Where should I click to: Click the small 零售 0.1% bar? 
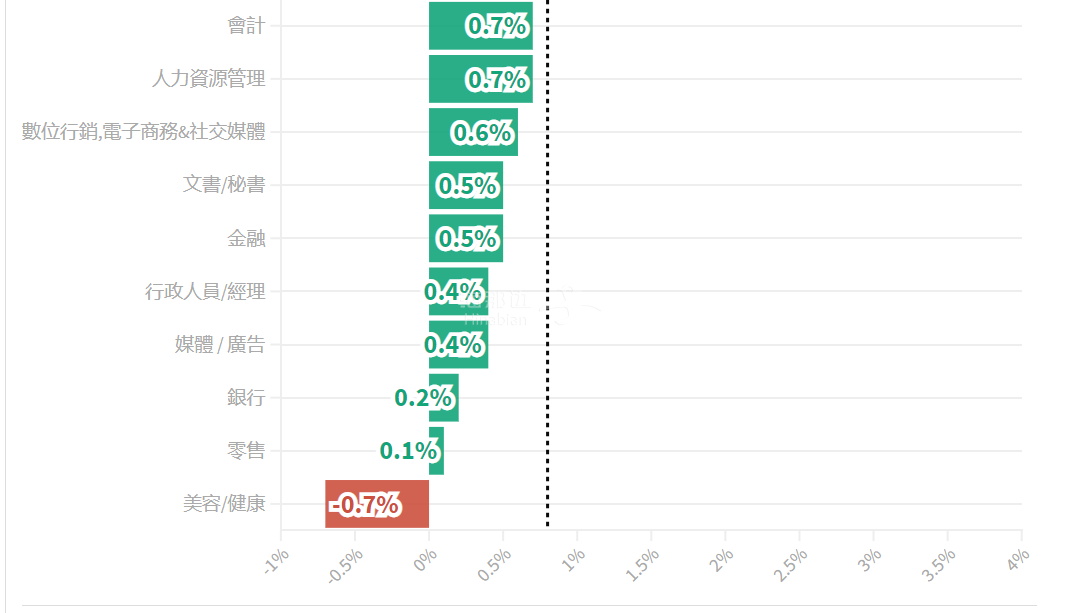pos(436,450)
